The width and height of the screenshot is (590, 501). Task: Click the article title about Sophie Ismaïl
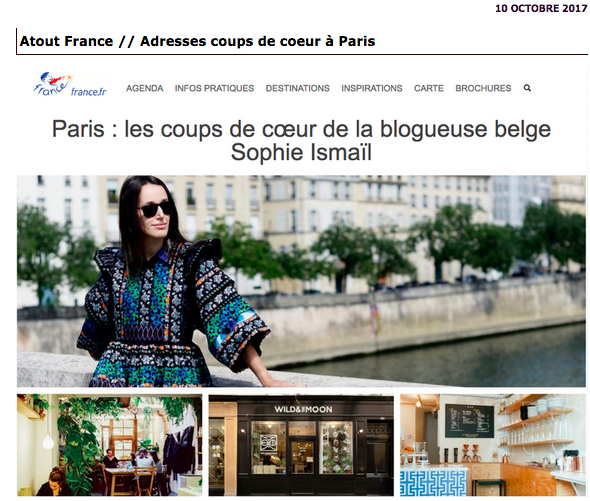(x=301, y=140)
